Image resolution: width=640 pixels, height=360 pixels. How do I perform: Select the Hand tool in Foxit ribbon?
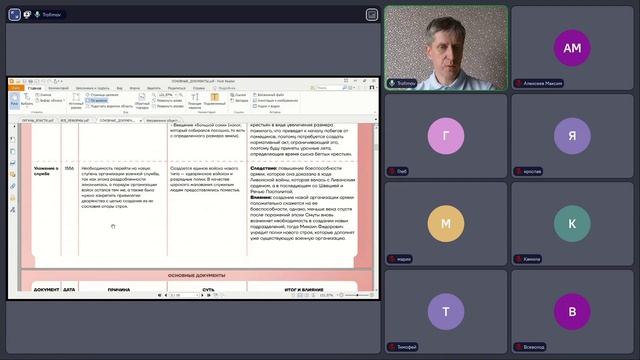click(x=14, y=100)
